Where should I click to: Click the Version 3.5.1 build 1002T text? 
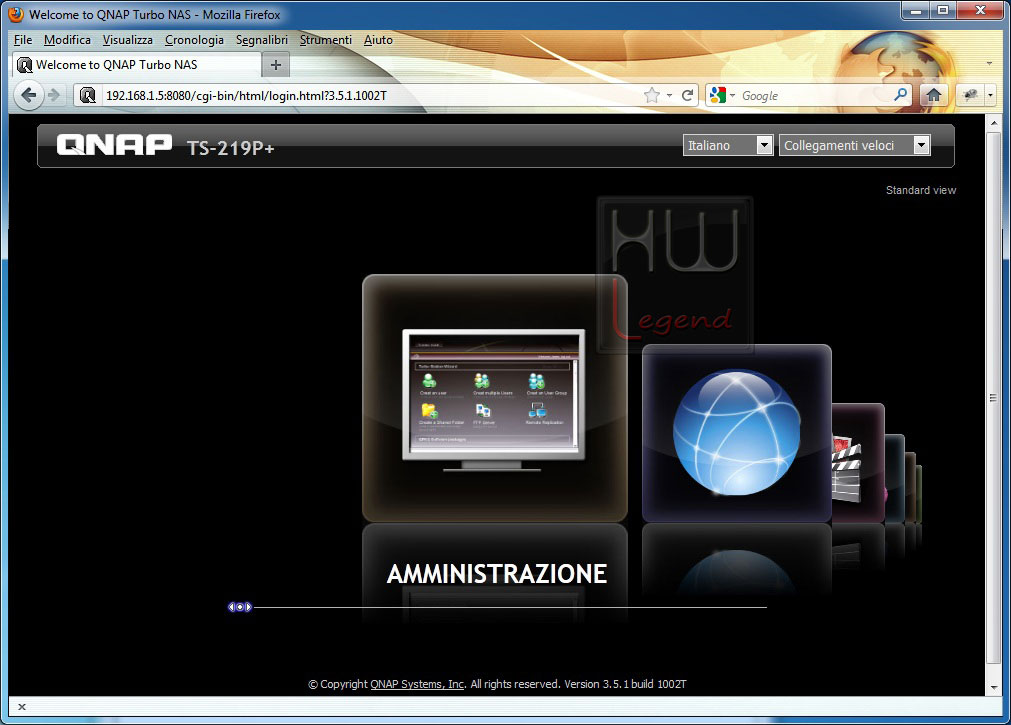[x=625, y=684]
